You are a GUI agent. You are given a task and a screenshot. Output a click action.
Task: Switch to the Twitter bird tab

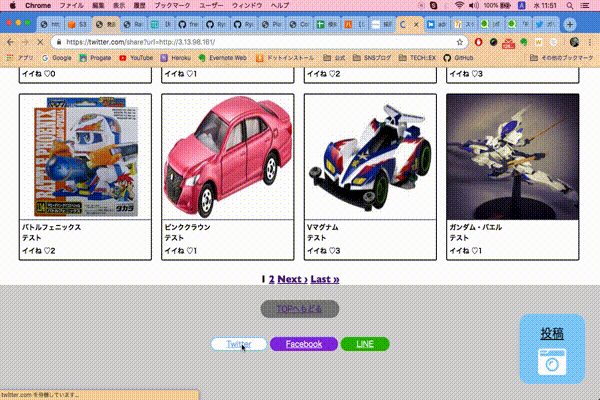point(546,24)
